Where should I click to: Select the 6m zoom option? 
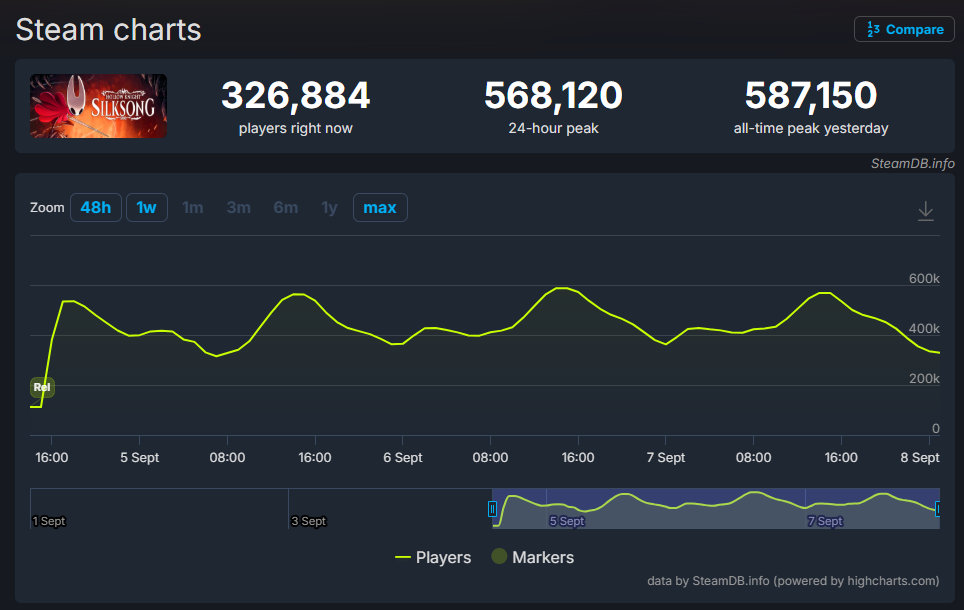click(x=286, y=207)
